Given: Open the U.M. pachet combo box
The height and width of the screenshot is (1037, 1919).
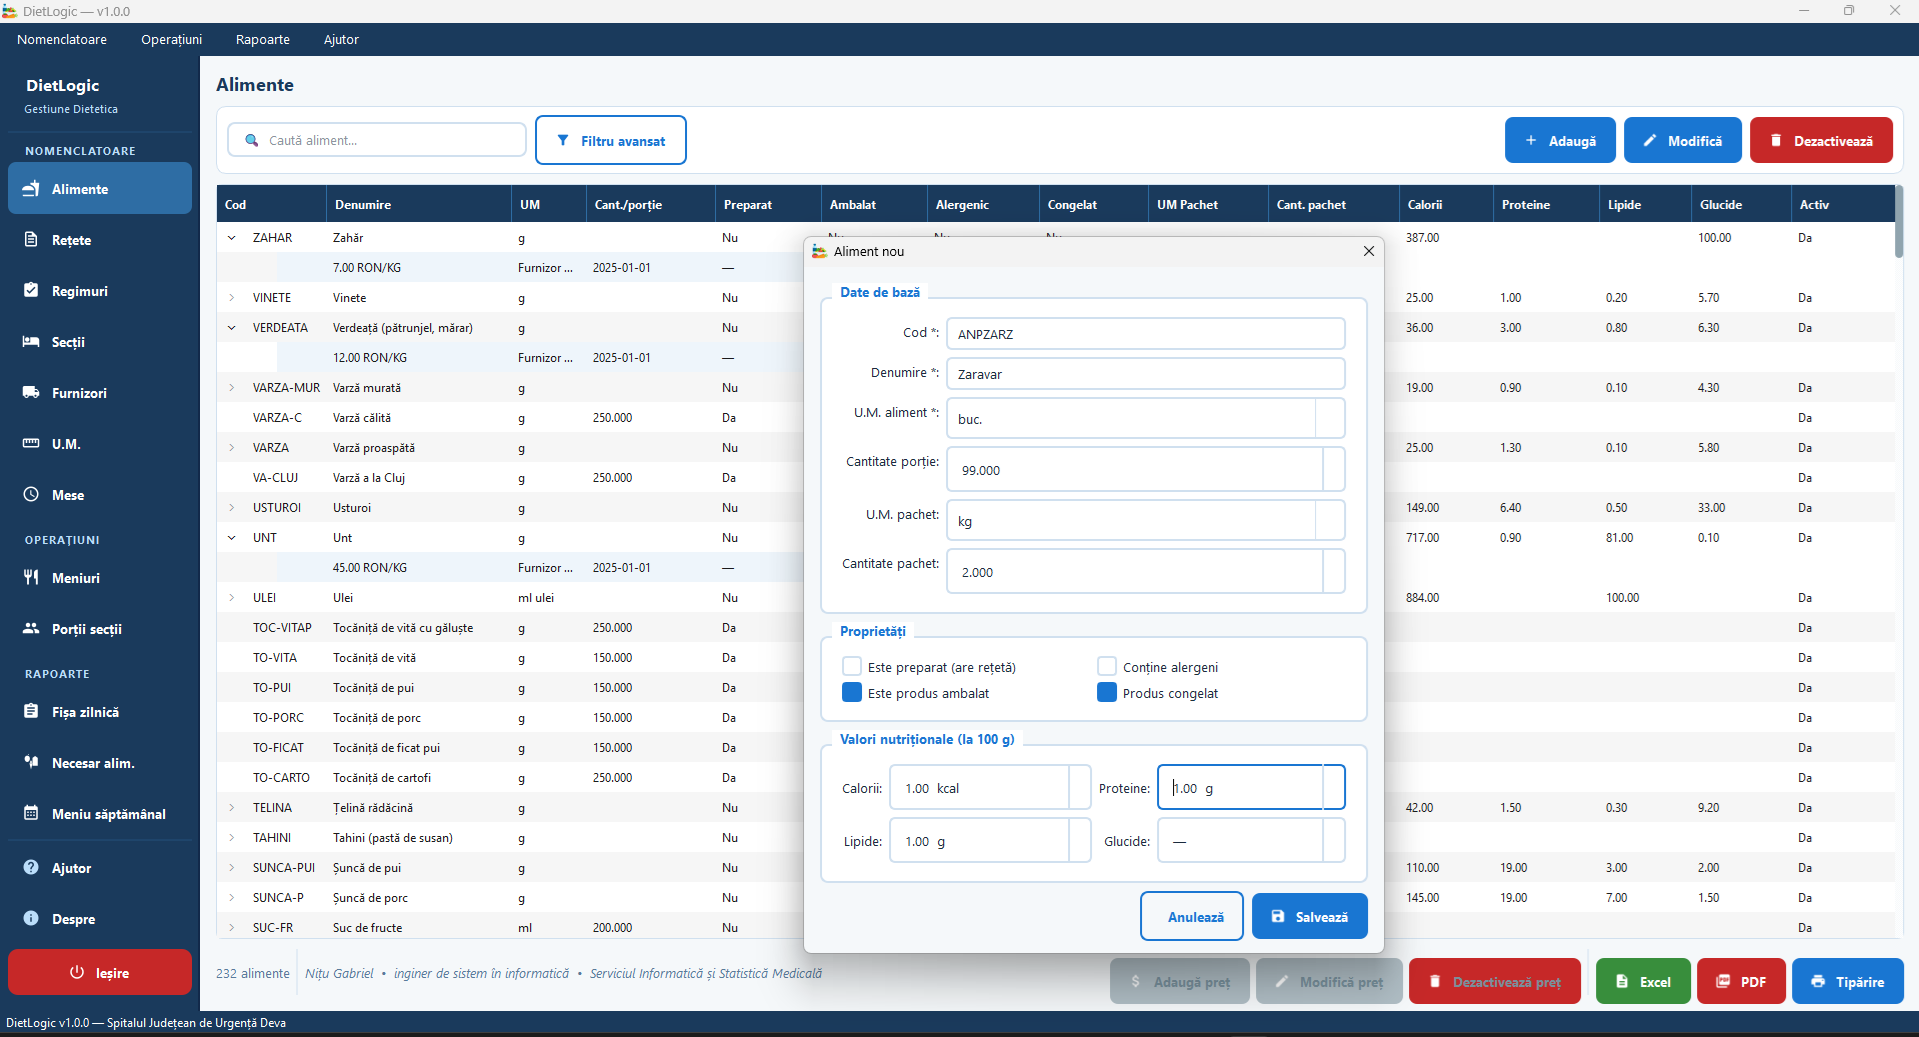Looking at the screenshot, I should 1146,520.
